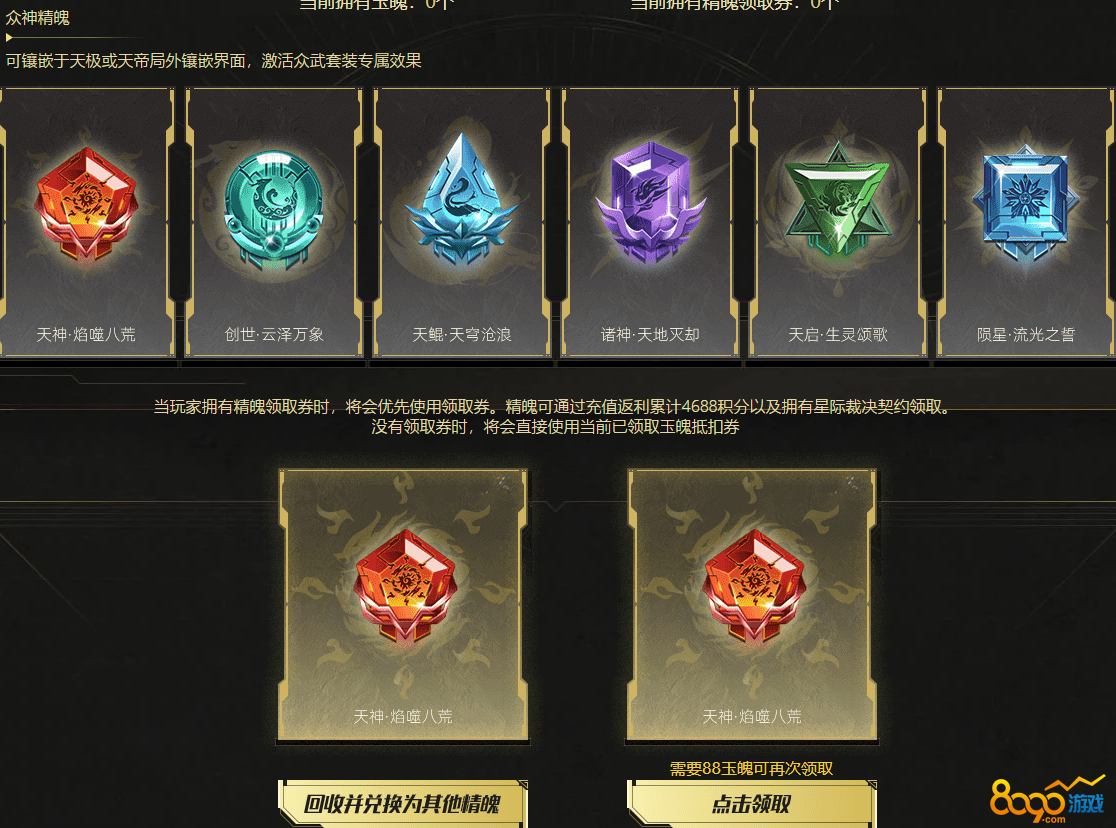Viewport: 1116px width, 828px height.
Task: Click 需要88玉魄可再次领取 notice text
Action: [x=752, y=768]
